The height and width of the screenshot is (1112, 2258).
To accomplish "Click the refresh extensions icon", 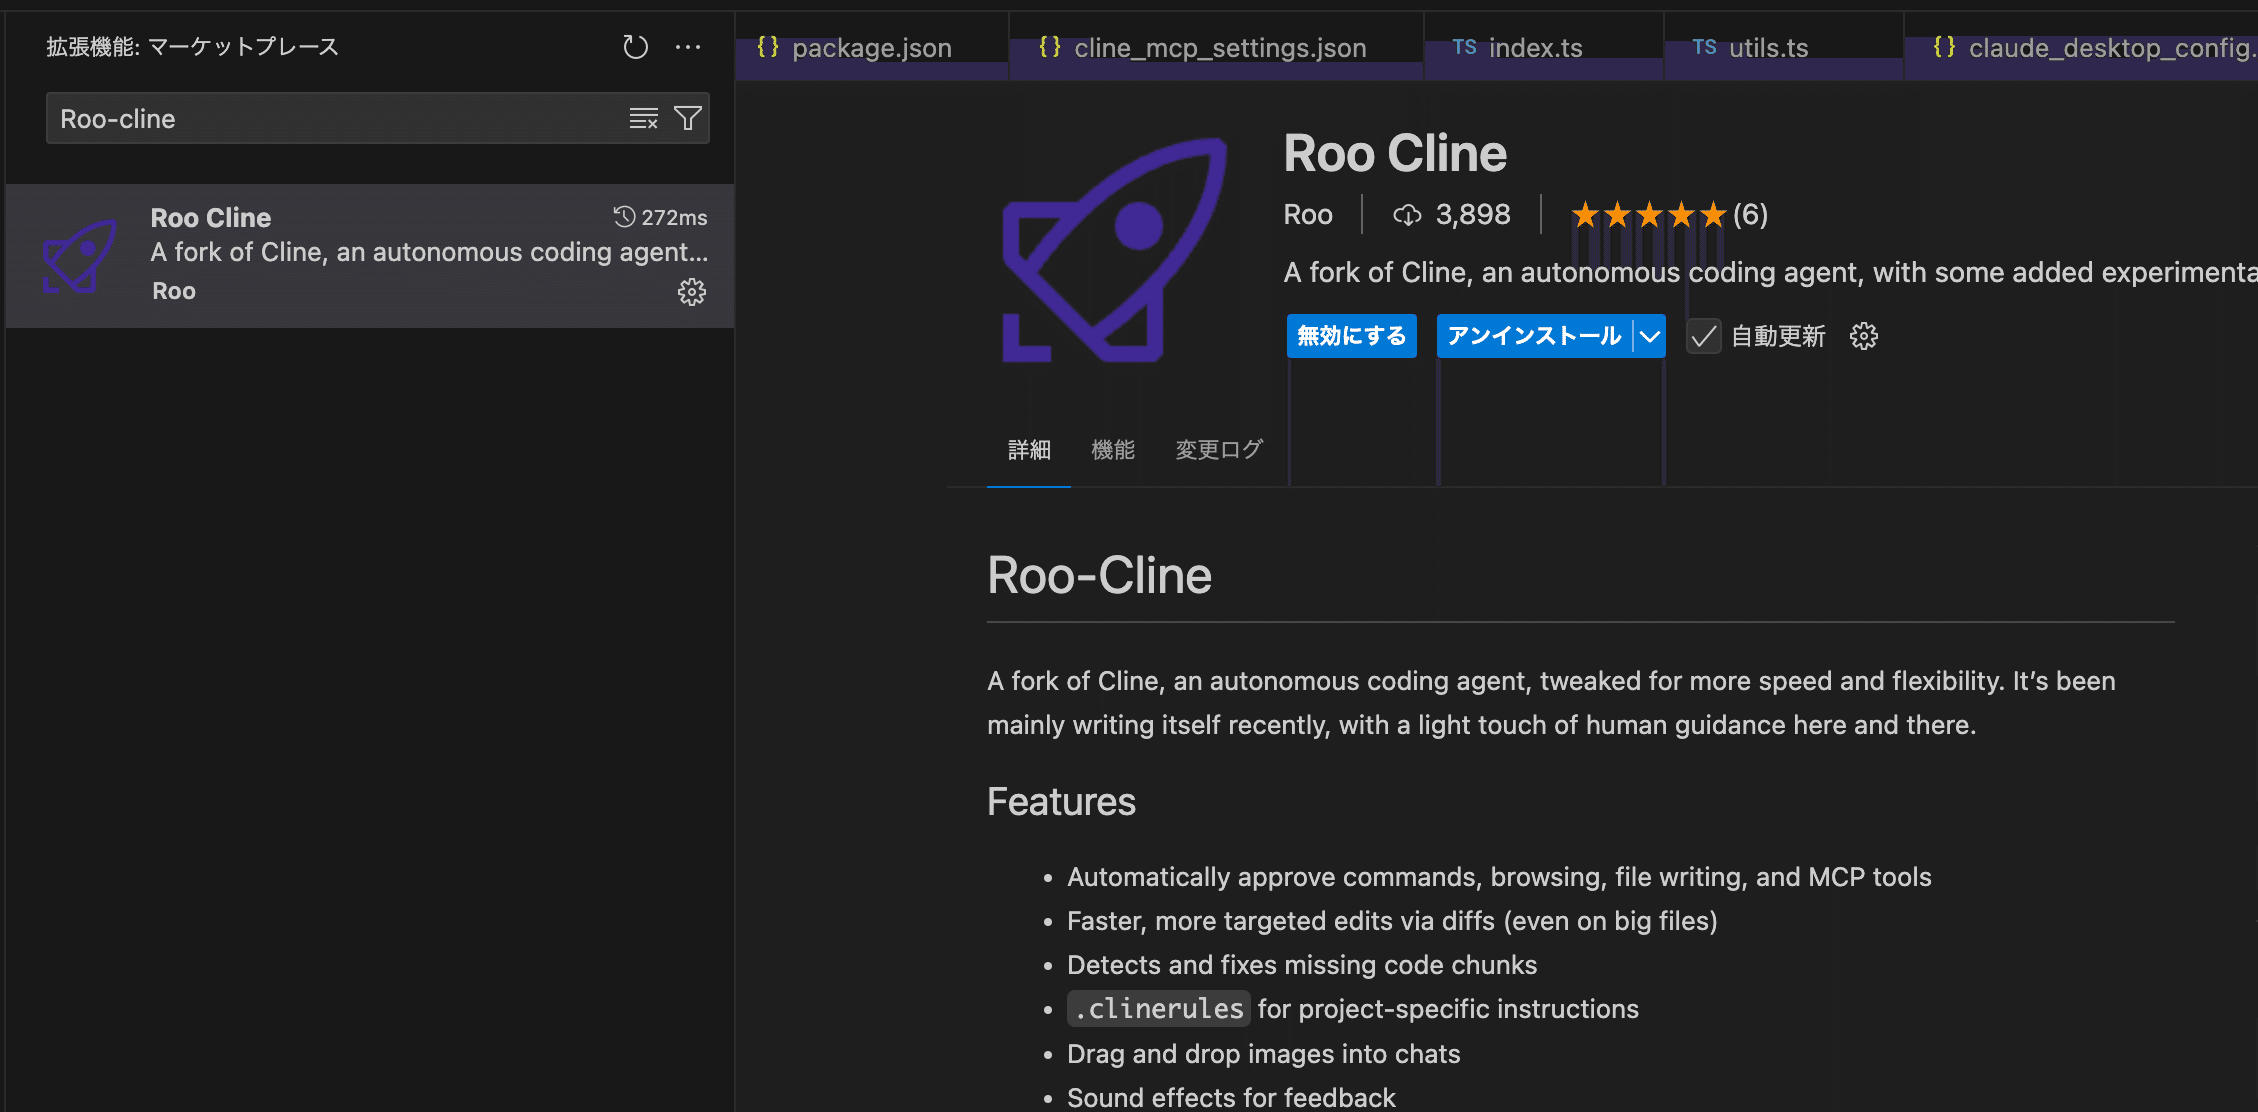I will click(635, 47).
